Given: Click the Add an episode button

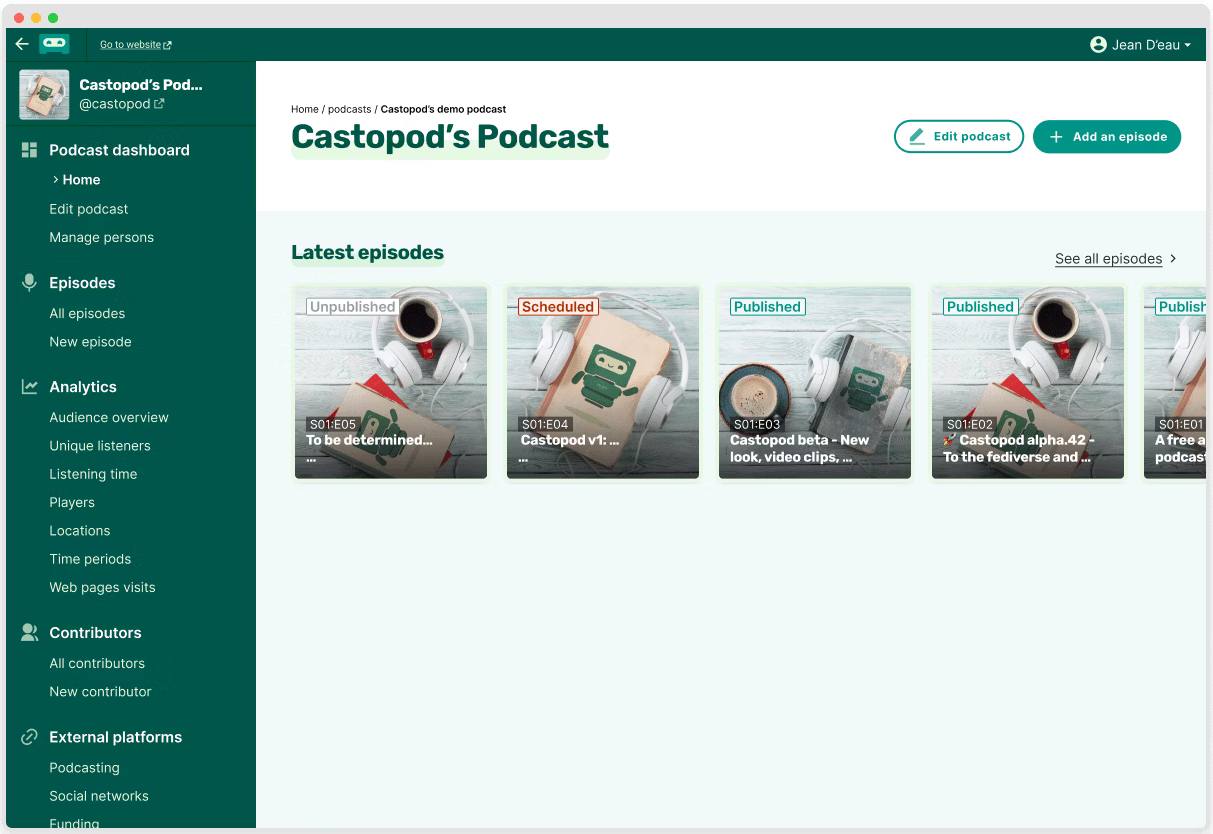Looking at the screenshot, I should [1107, 137].
